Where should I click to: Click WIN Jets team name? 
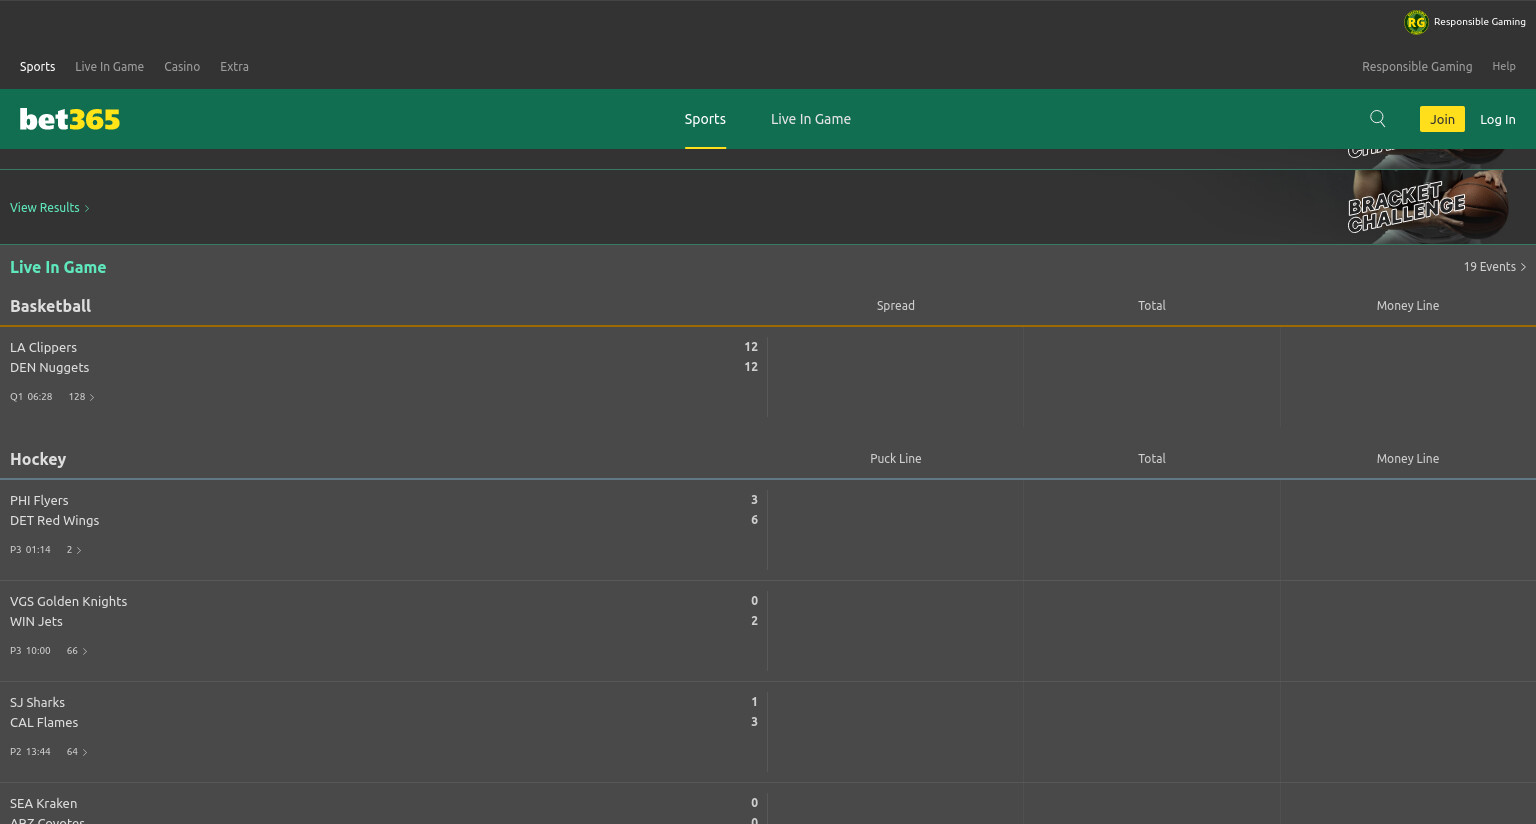36,622
